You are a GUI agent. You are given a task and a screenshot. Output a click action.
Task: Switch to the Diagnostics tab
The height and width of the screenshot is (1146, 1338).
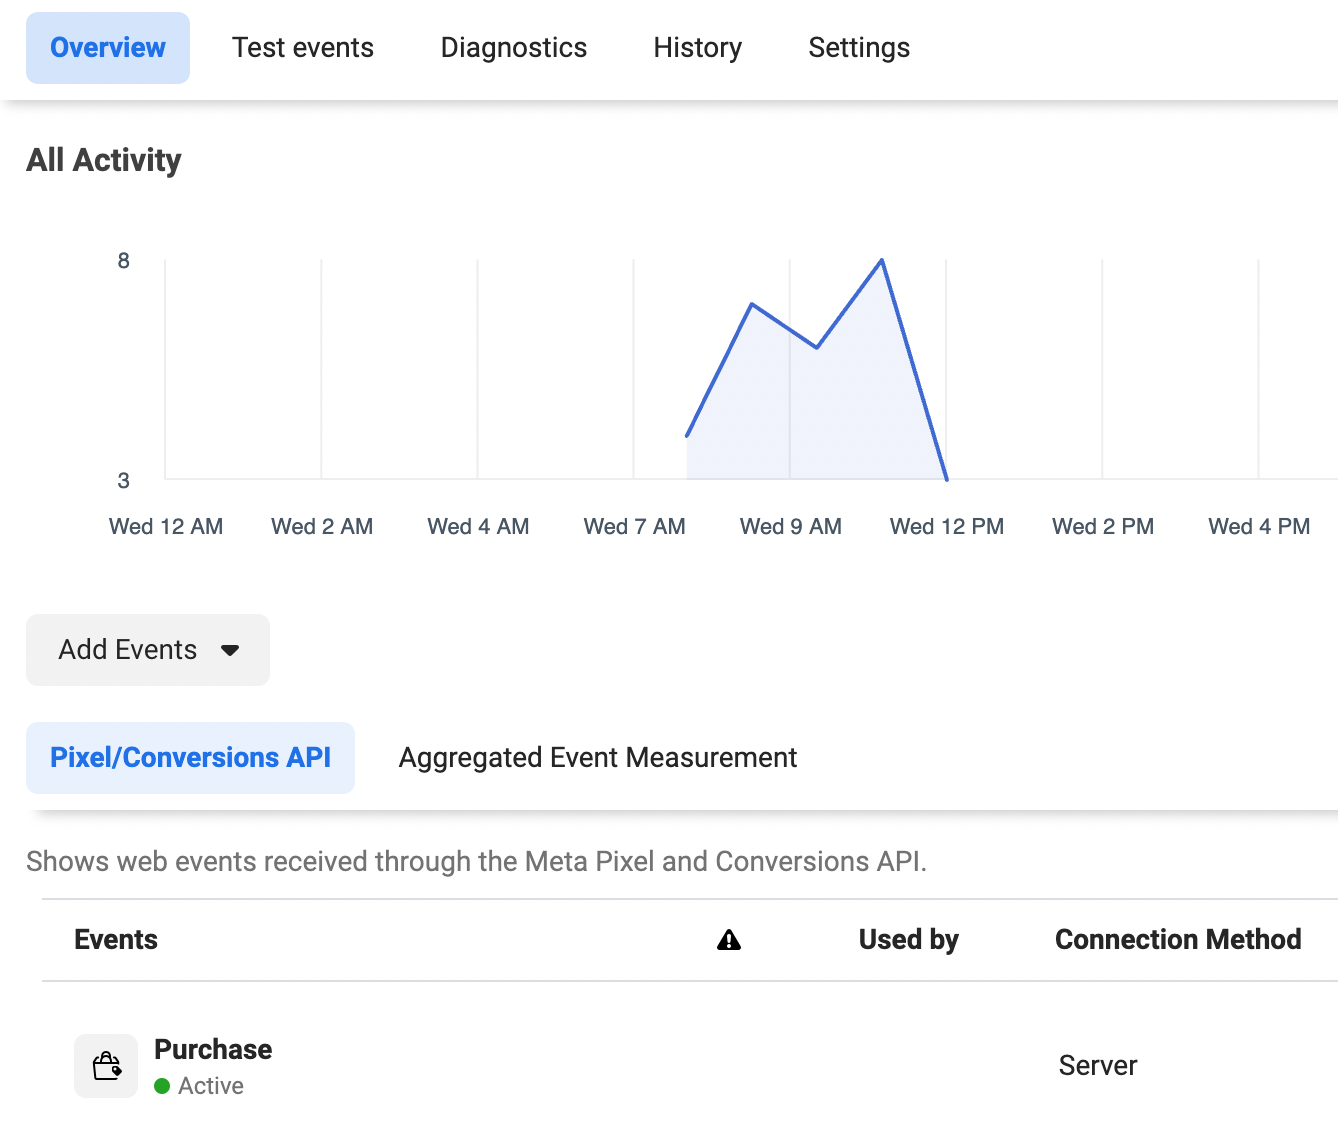tap(513, 48)
